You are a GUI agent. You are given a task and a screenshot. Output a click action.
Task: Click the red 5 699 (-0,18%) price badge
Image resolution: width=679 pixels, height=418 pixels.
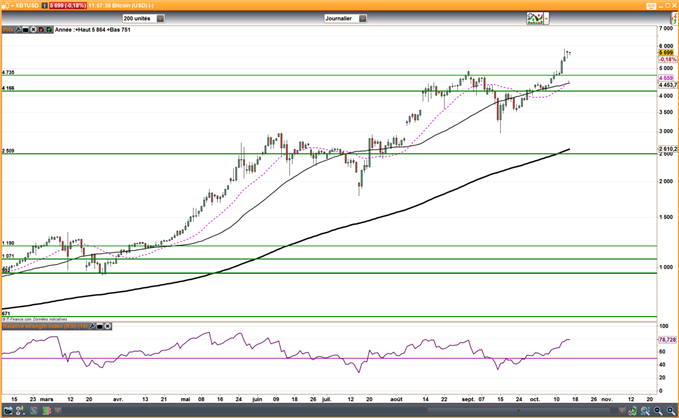68,6
